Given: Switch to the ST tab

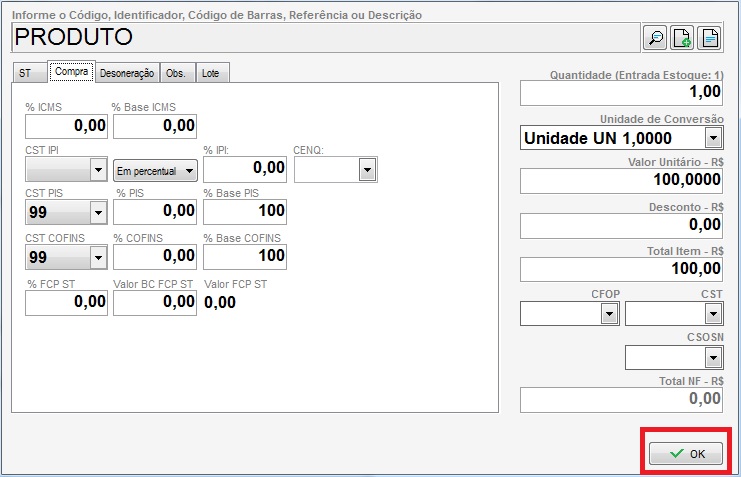Looking at the screenshot, I should point(27,73).
